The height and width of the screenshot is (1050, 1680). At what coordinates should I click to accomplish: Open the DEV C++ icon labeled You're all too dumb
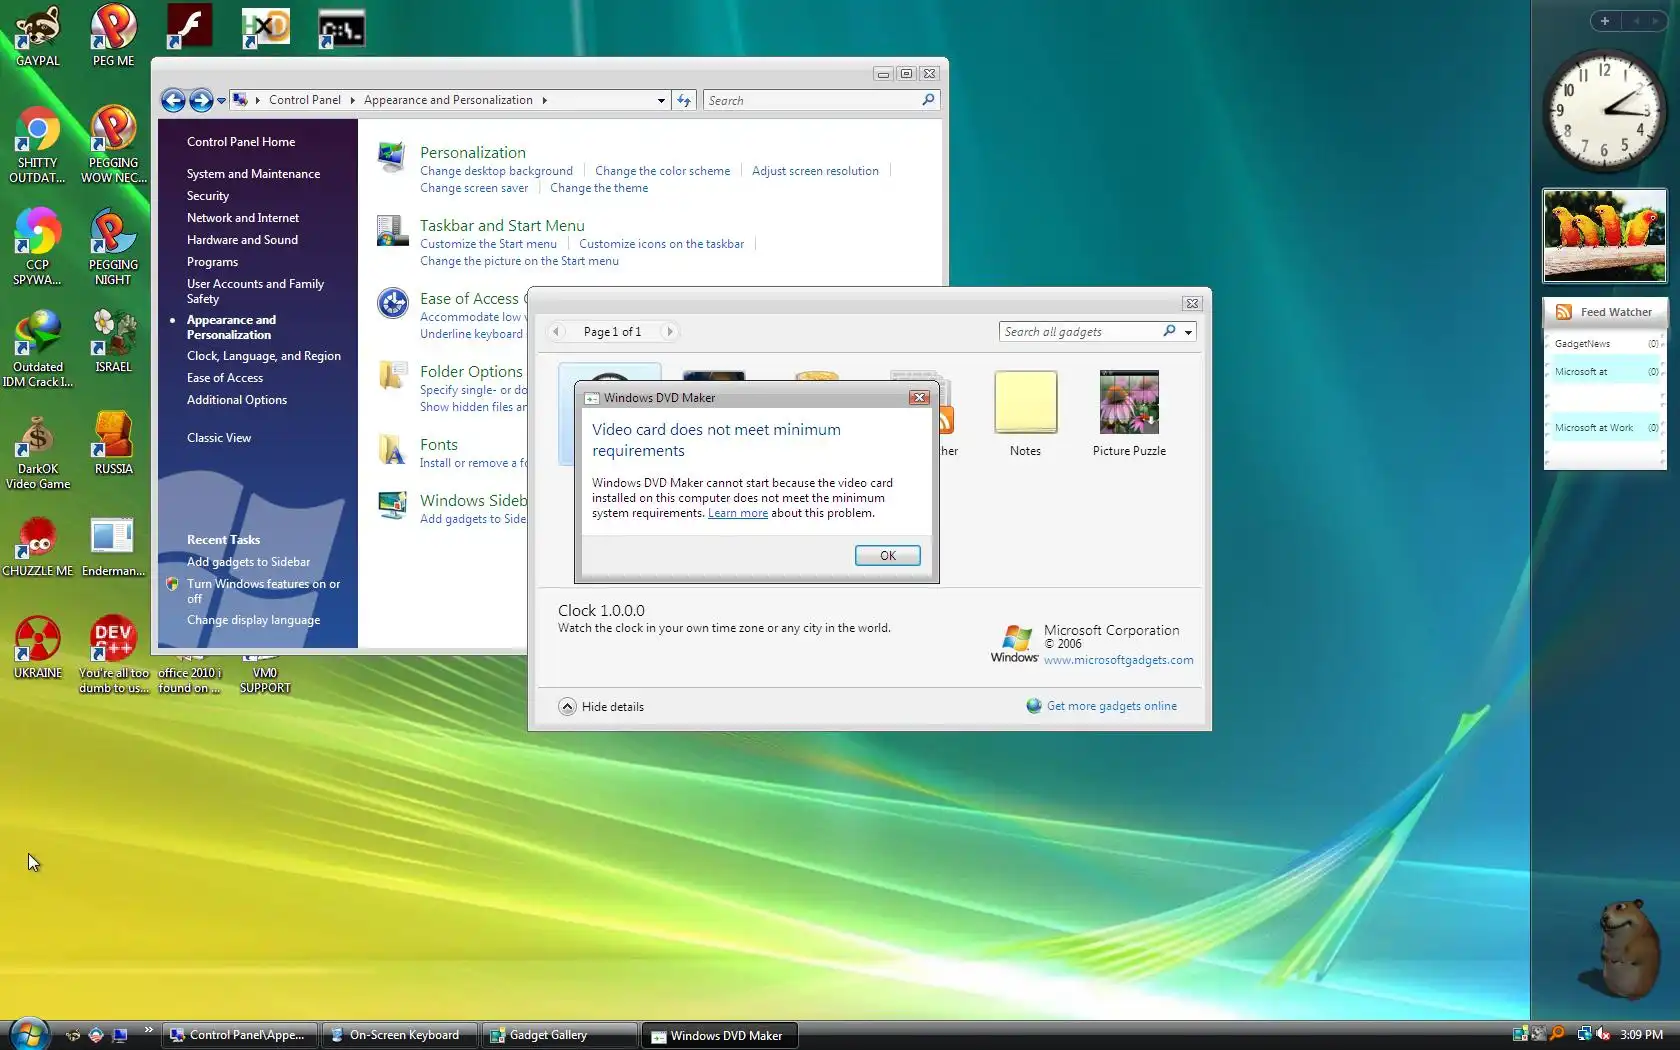(113, 655)
